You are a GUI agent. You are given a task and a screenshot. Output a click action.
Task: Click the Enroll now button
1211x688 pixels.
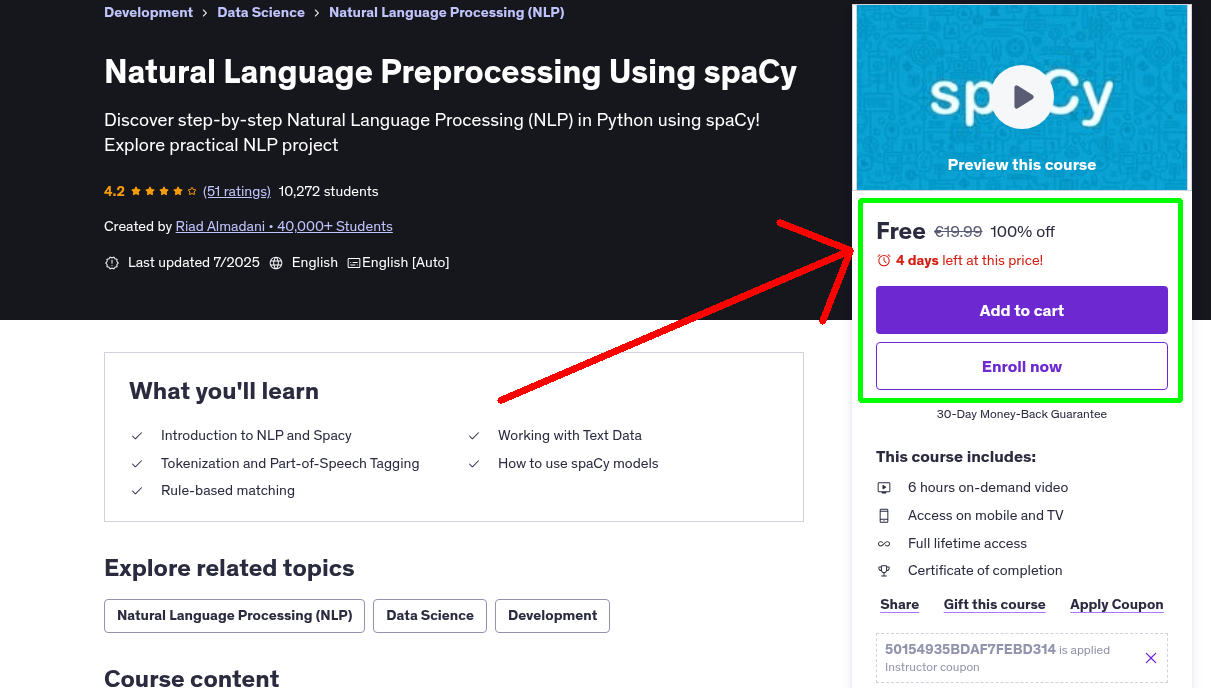1021,366
